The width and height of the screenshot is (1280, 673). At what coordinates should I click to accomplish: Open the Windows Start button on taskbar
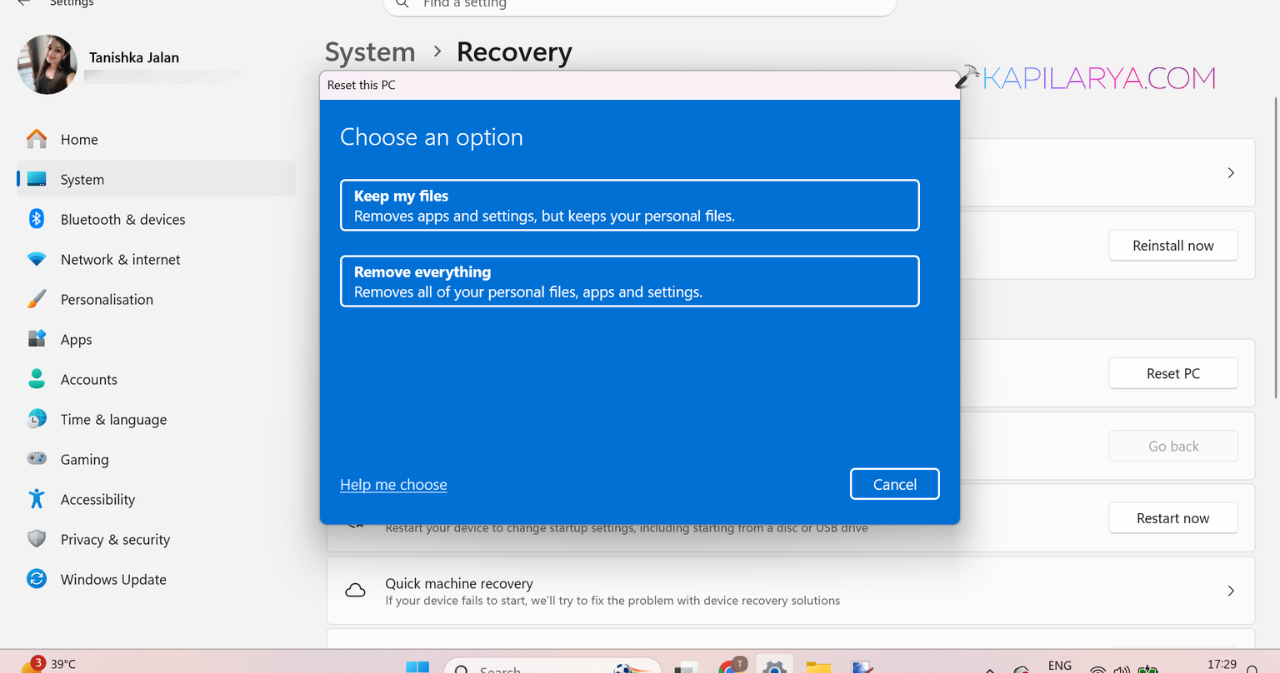click(418, 666)
